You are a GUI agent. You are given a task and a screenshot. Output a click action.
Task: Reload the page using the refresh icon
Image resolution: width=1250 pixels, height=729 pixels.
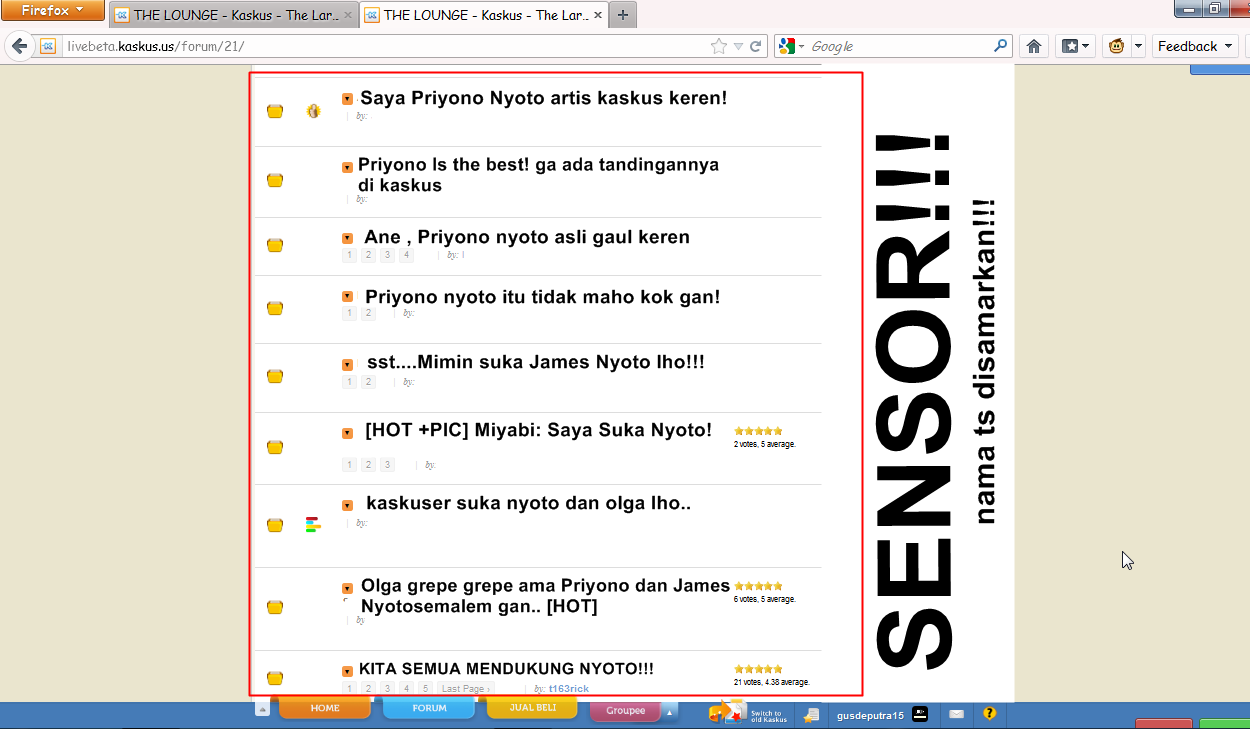[757, 46]
